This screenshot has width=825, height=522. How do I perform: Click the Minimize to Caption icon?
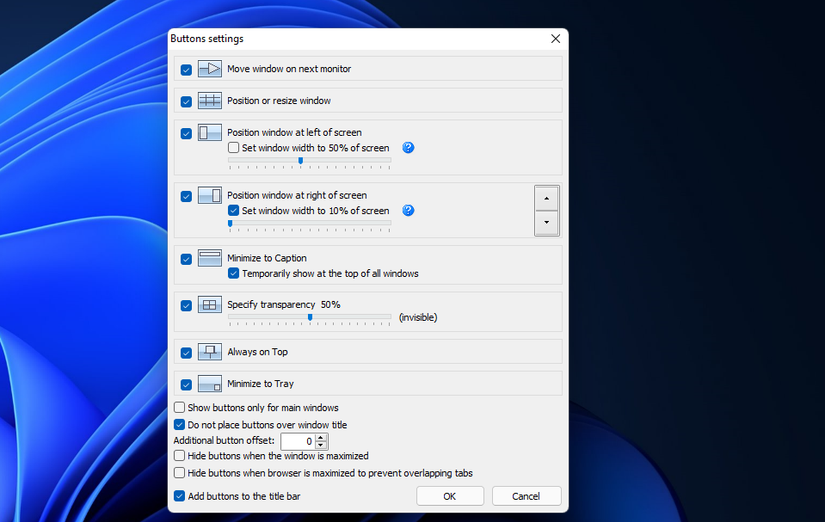(209, 258)
